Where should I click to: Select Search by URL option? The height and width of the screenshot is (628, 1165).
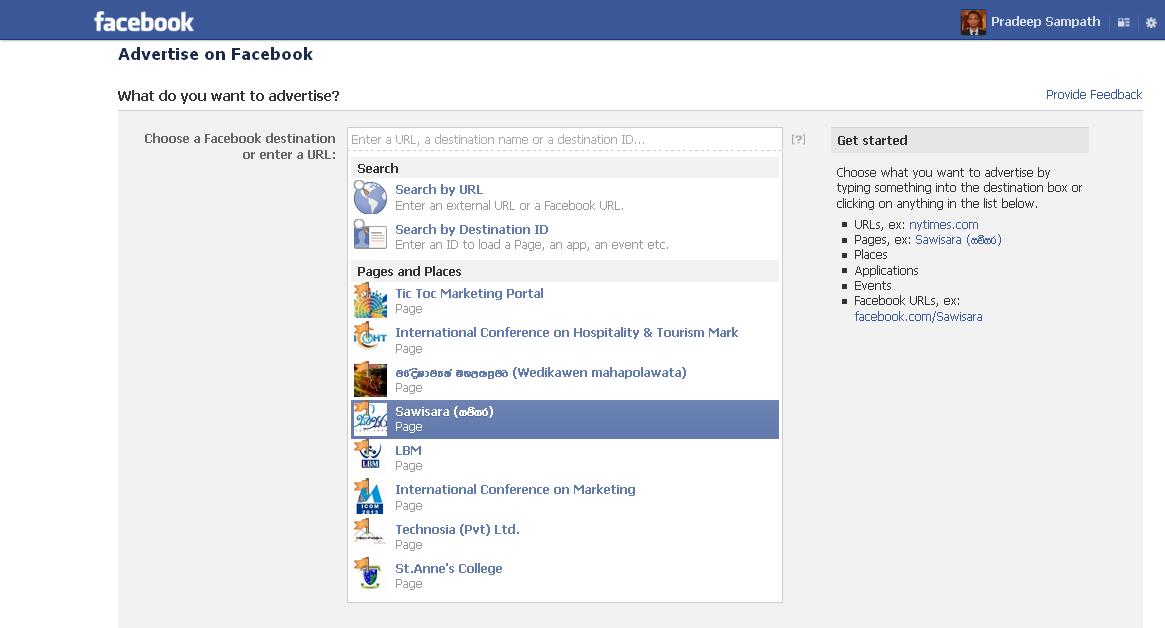[x=565, y=197]
